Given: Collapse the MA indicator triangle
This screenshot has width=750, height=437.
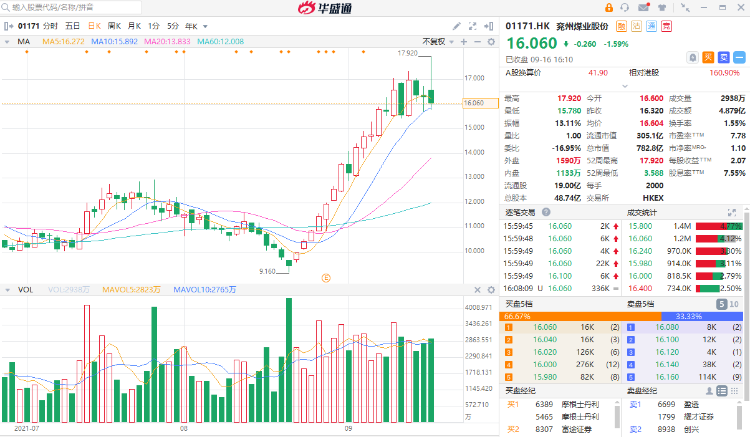Looking at the screenshot, I should click(x=7, y=42).
